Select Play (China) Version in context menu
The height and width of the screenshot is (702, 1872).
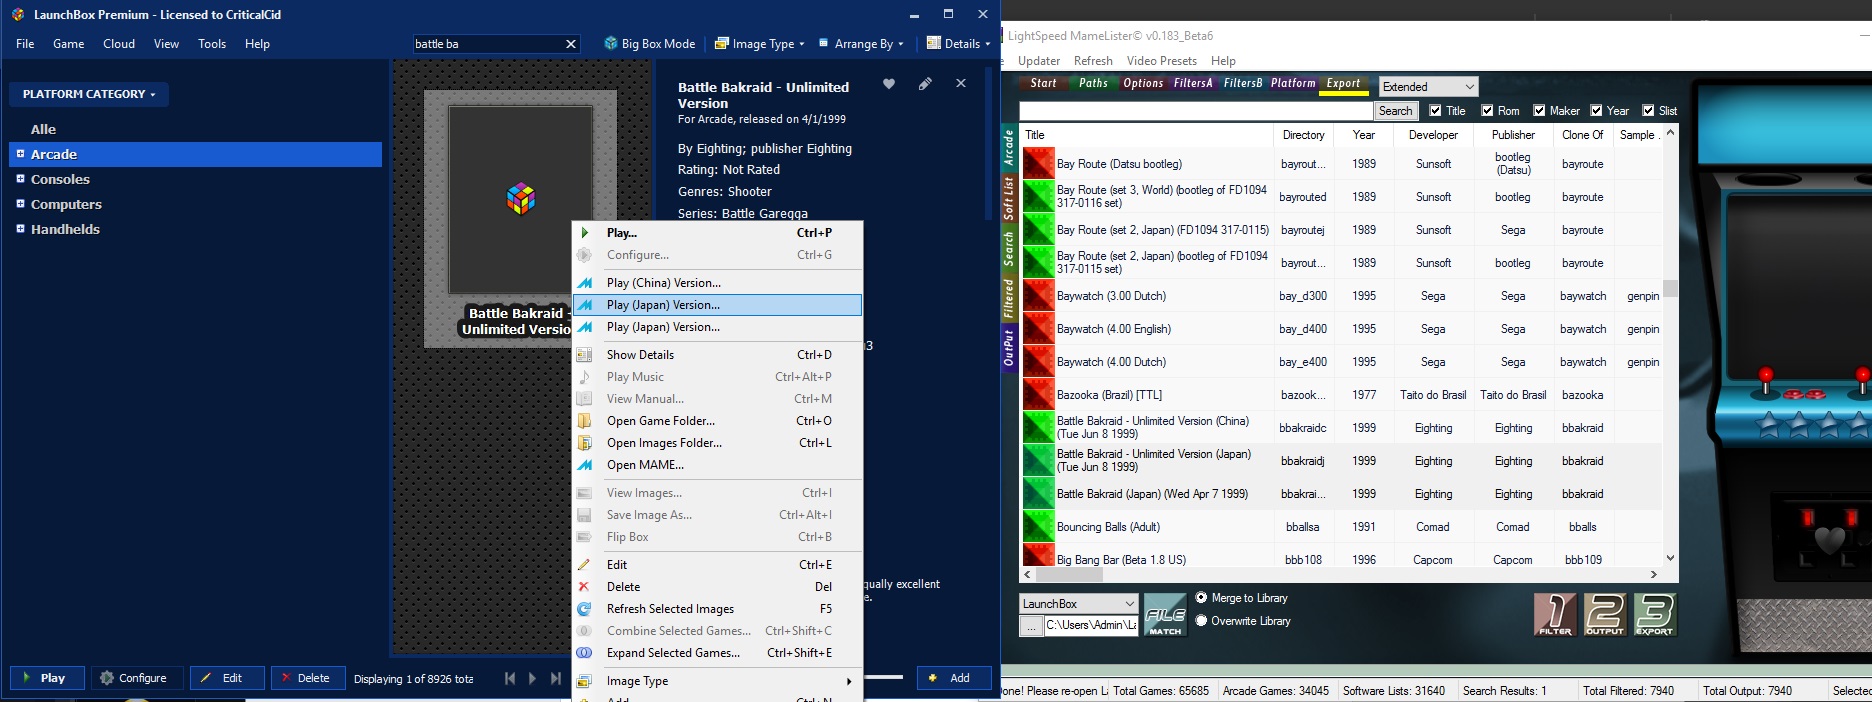pyautogui.click(x=717, y=283)
